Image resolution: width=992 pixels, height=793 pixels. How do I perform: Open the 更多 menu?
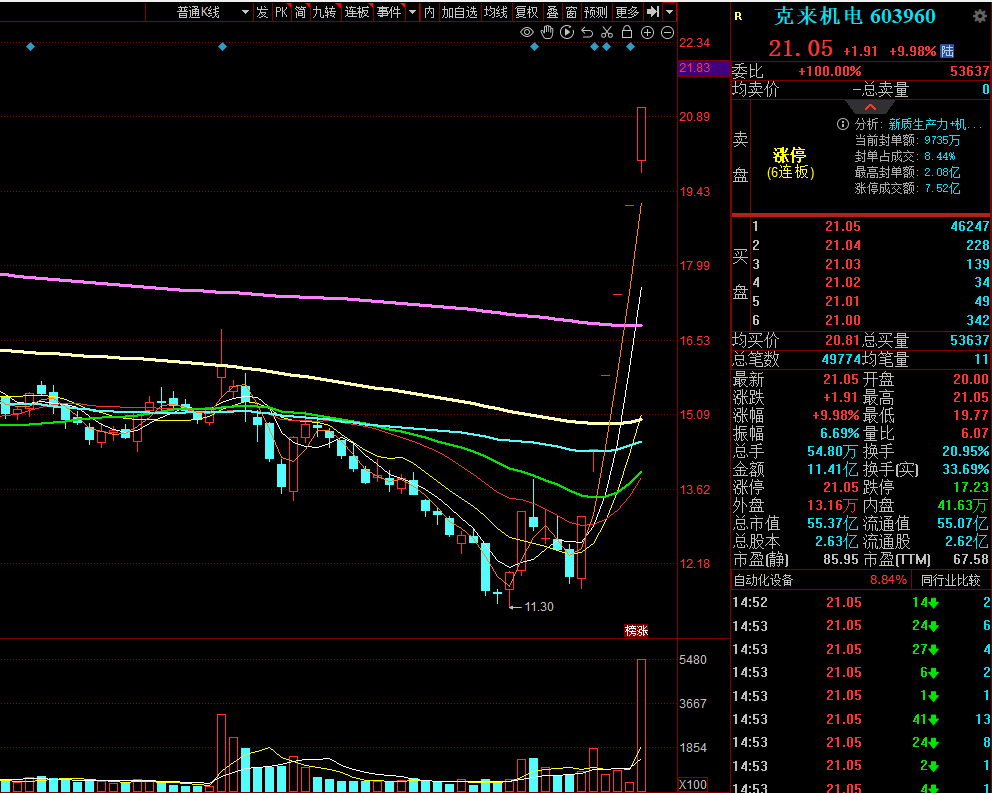coord(627,12)
